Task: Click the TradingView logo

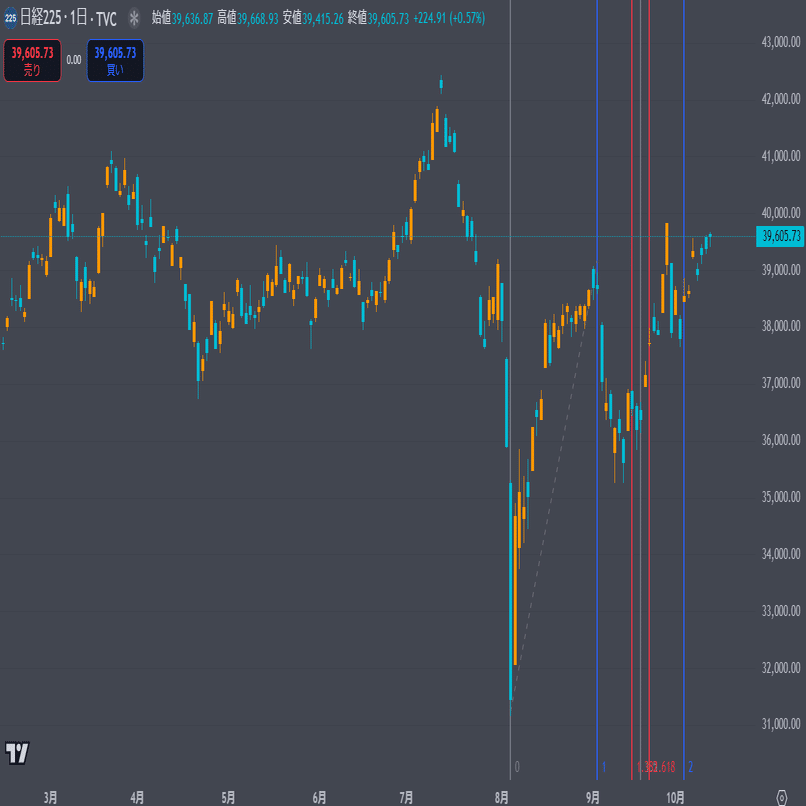Action: point(16,752)
